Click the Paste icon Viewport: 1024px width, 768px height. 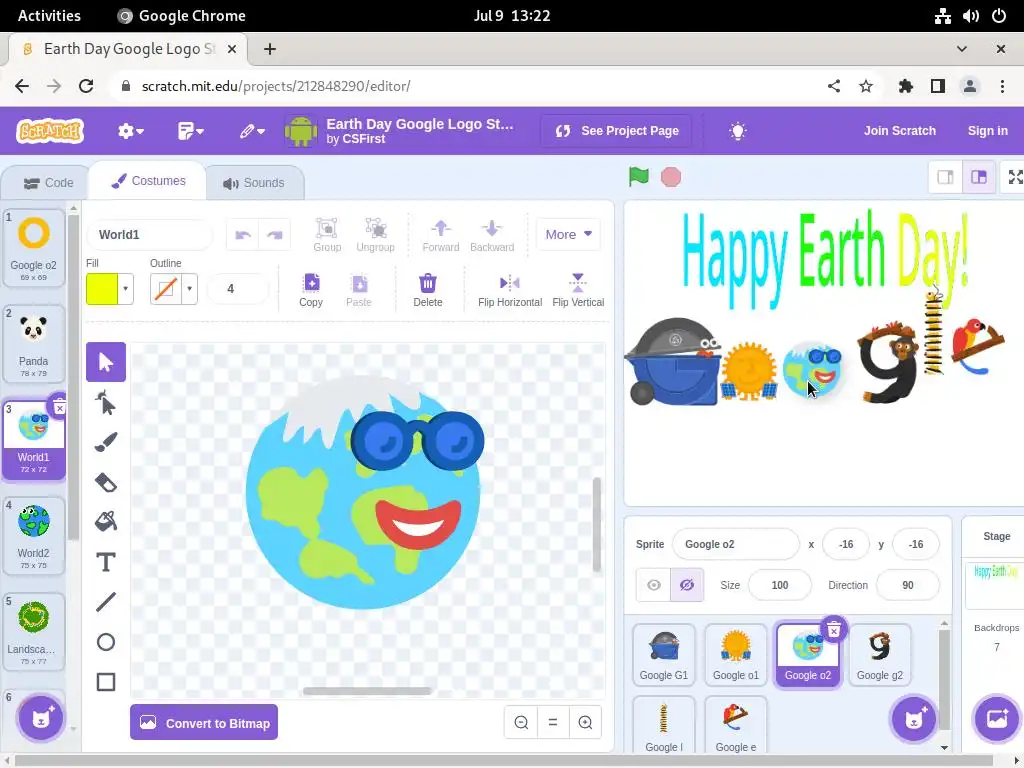pyautogui.click(x=359, y=290)
